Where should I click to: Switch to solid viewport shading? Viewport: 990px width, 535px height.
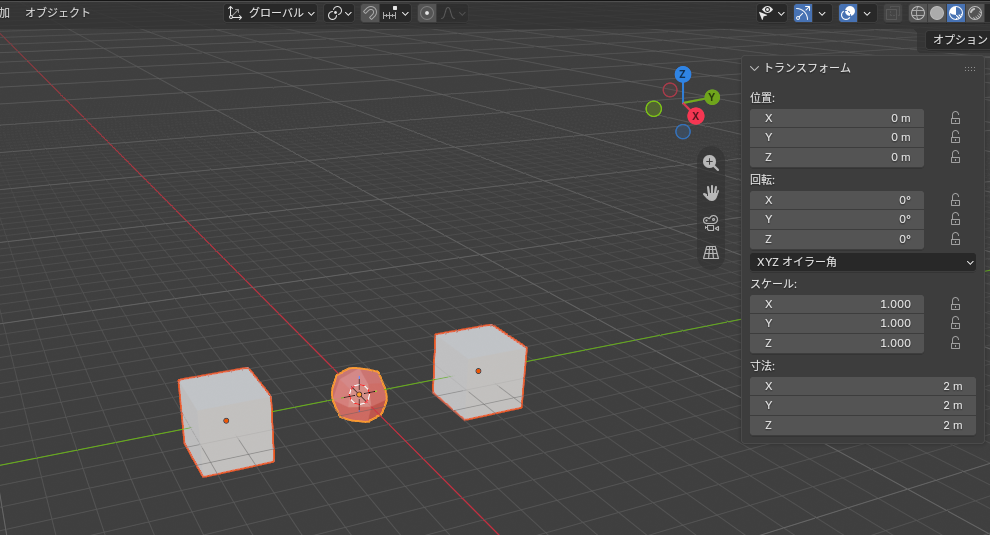pyautogui.click(x=937, y=13)
